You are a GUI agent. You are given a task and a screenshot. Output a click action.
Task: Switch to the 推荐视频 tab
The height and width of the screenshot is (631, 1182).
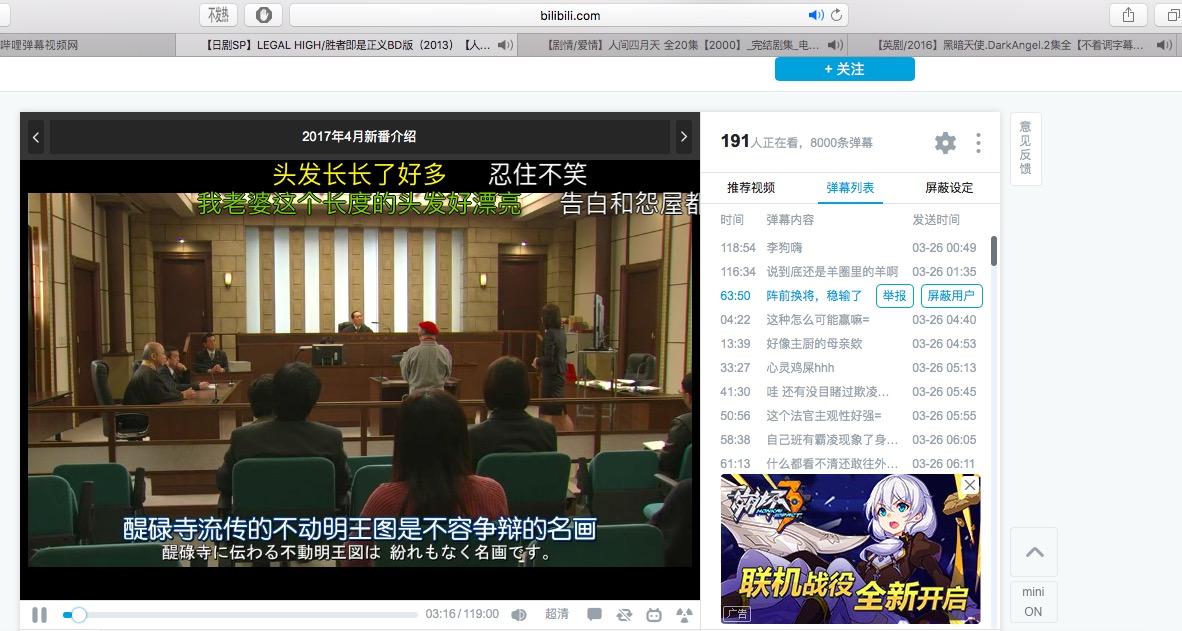(x=751, y=188)
